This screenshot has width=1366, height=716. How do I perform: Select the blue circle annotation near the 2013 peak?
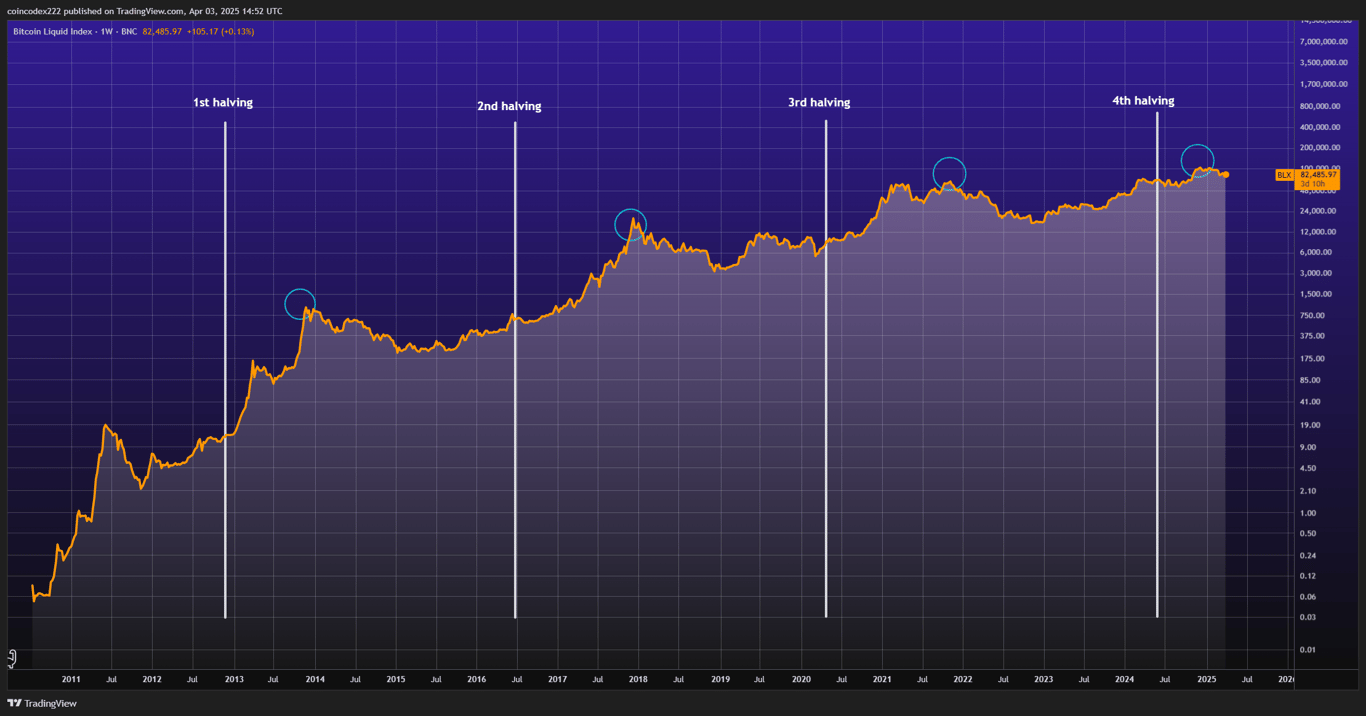[299, 302]
